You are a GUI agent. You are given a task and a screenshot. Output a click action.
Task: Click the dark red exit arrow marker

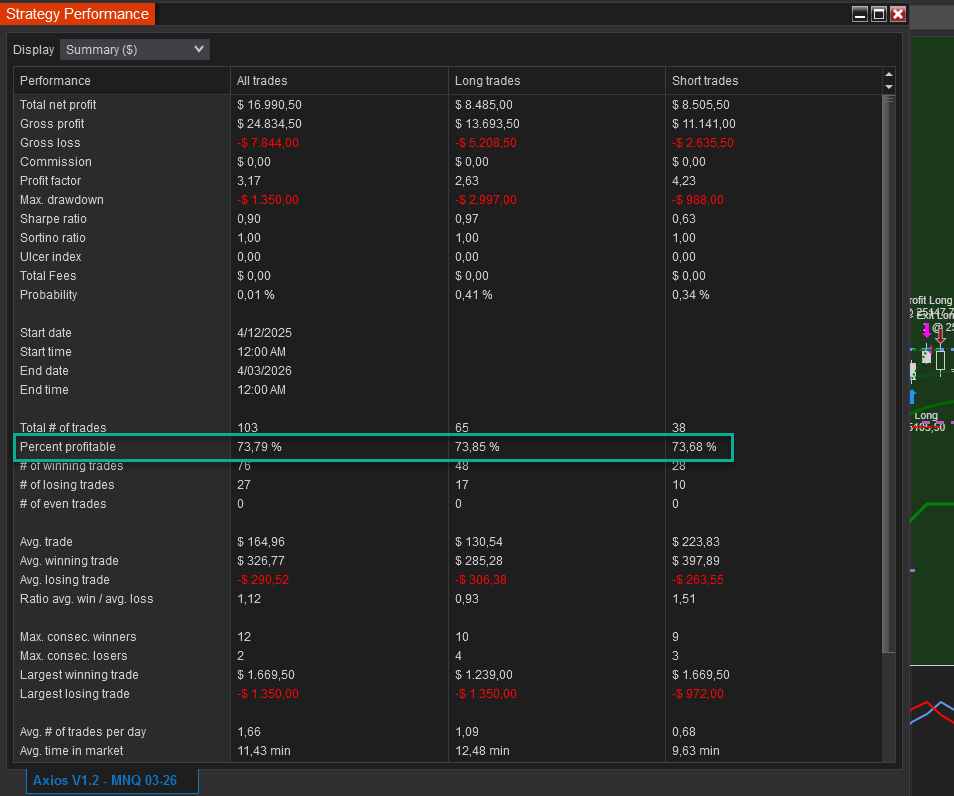point(940,335)
